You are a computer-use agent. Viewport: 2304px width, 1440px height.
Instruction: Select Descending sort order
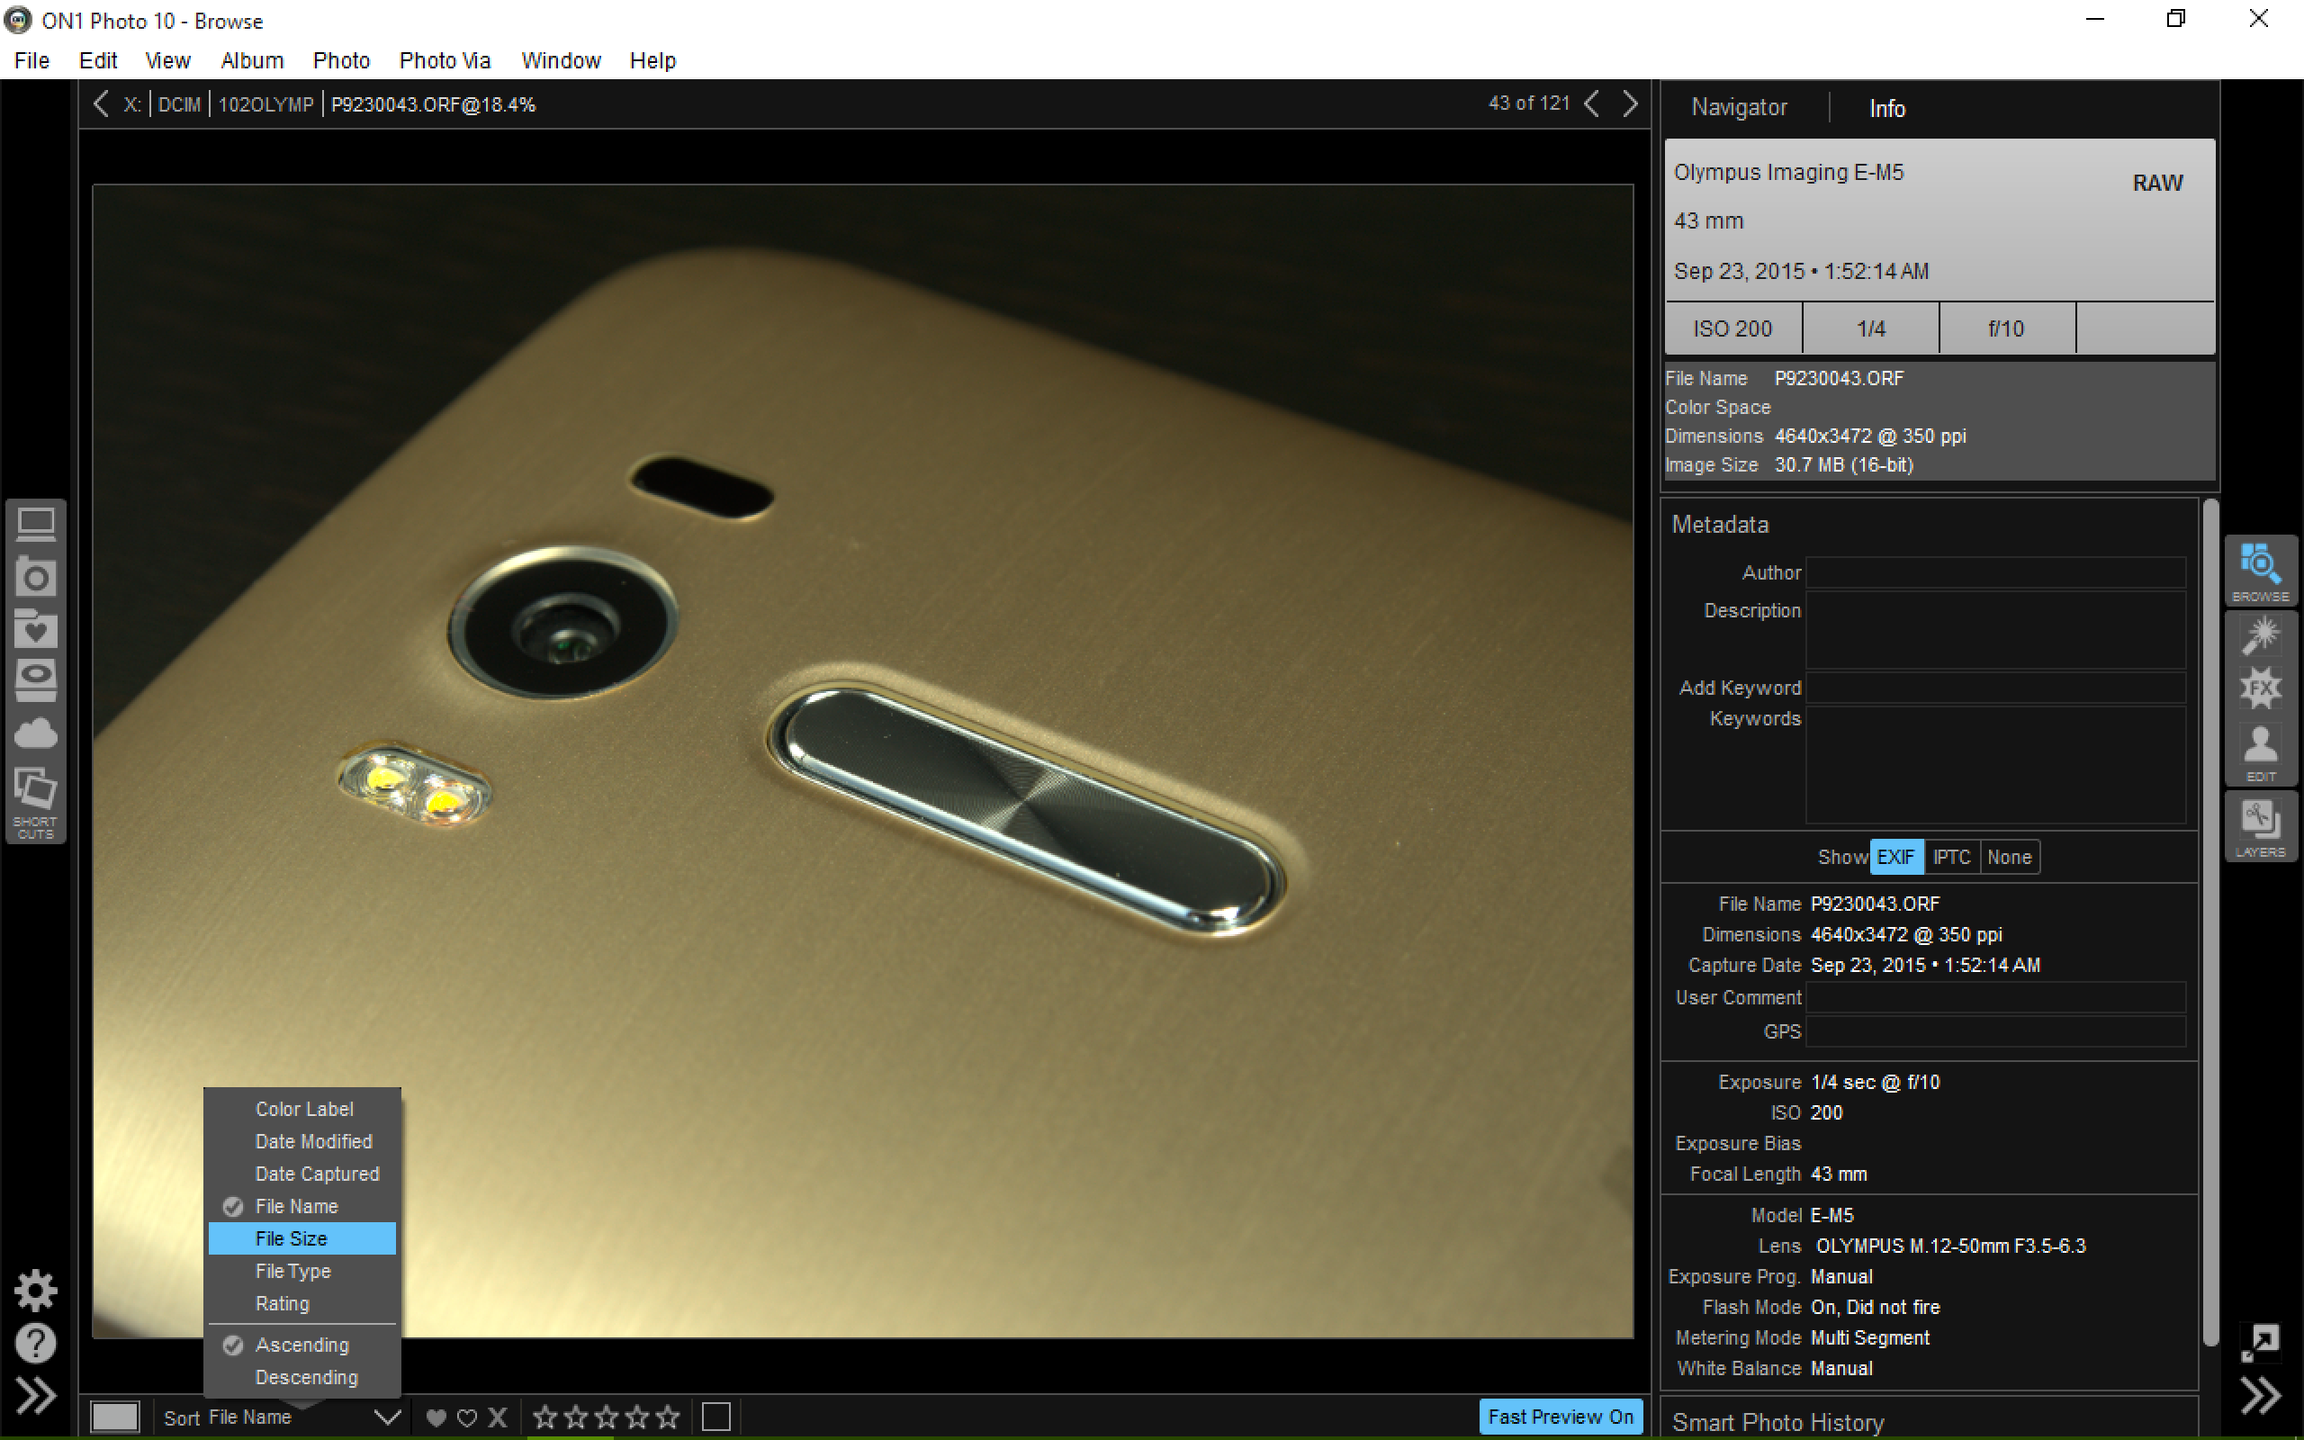pos(306,1377)
